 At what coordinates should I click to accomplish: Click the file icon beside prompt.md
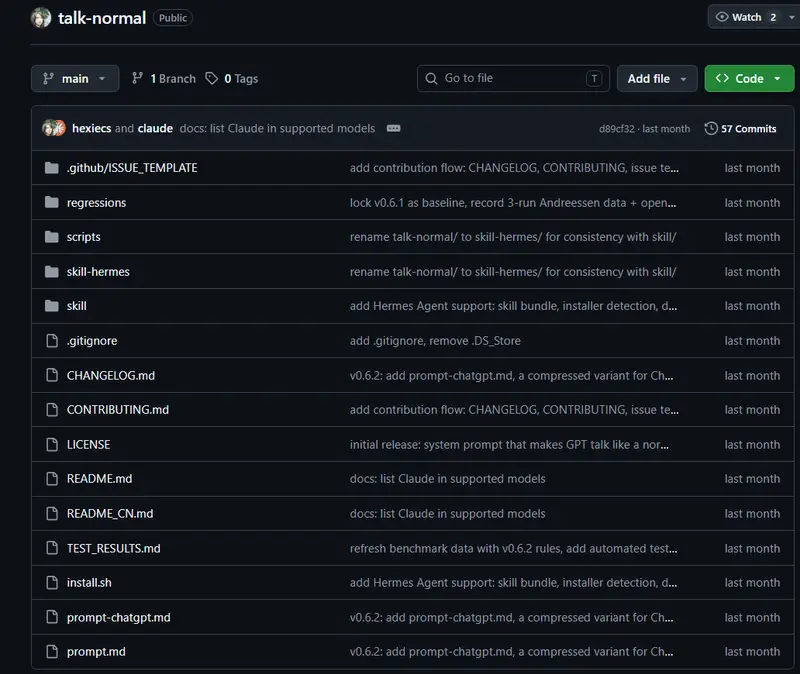pyautogui.click(x=52, y=652)
